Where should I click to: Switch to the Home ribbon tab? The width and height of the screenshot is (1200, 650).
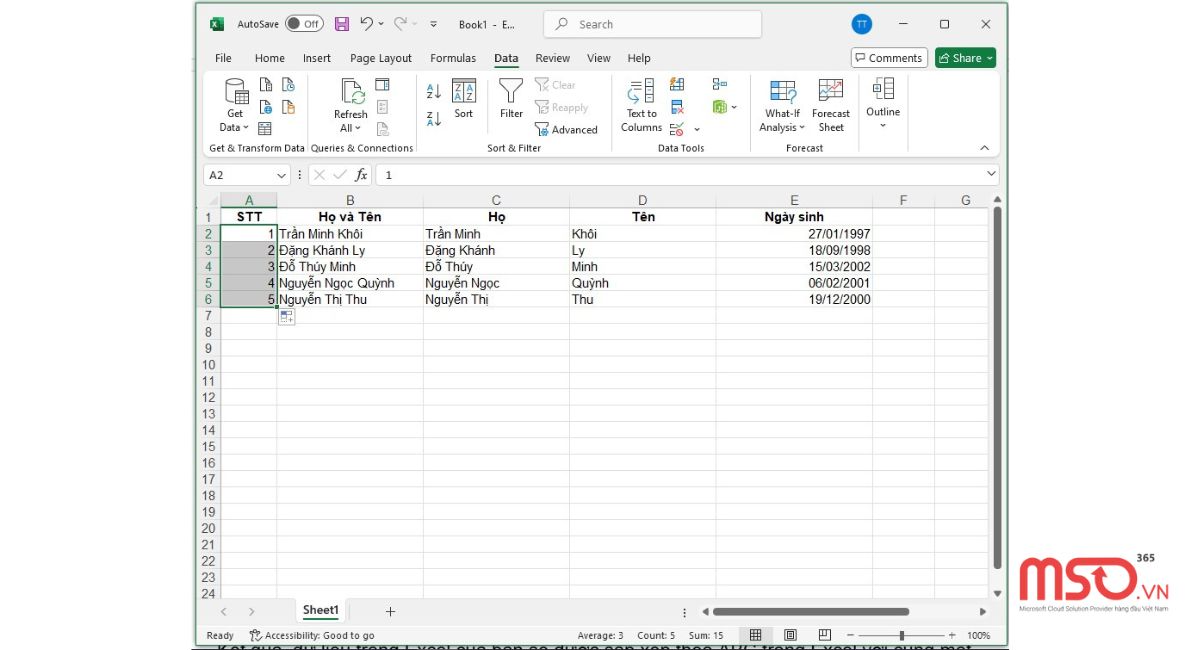[270, 58]
